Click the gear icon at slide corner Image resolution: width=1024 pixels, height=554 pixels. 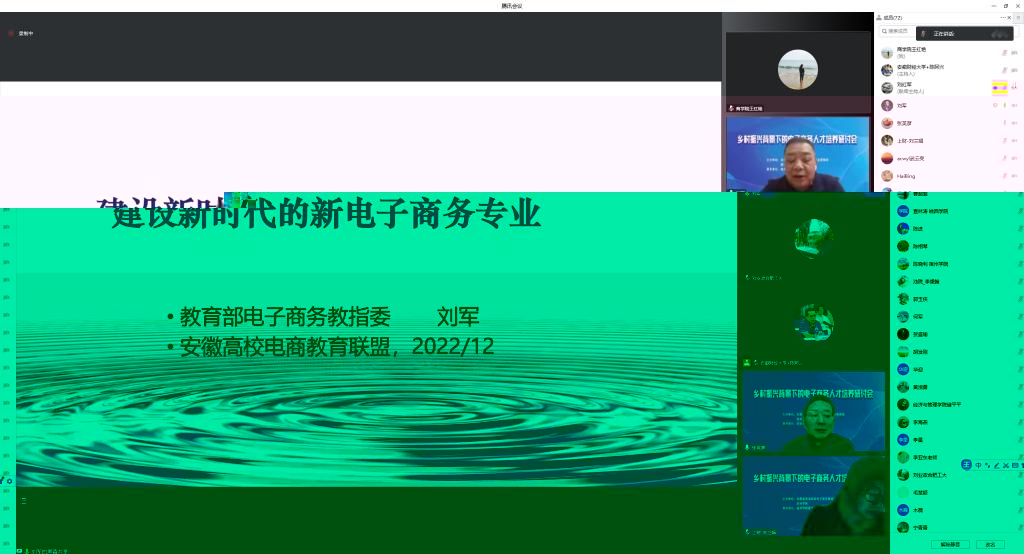[x=10, y=481]
